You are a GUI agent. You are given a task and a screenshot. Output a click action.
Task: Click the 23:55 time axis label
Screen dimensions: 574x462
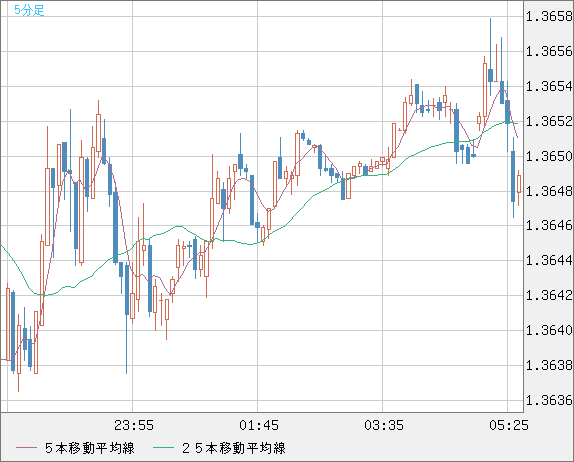coord(134,425)
